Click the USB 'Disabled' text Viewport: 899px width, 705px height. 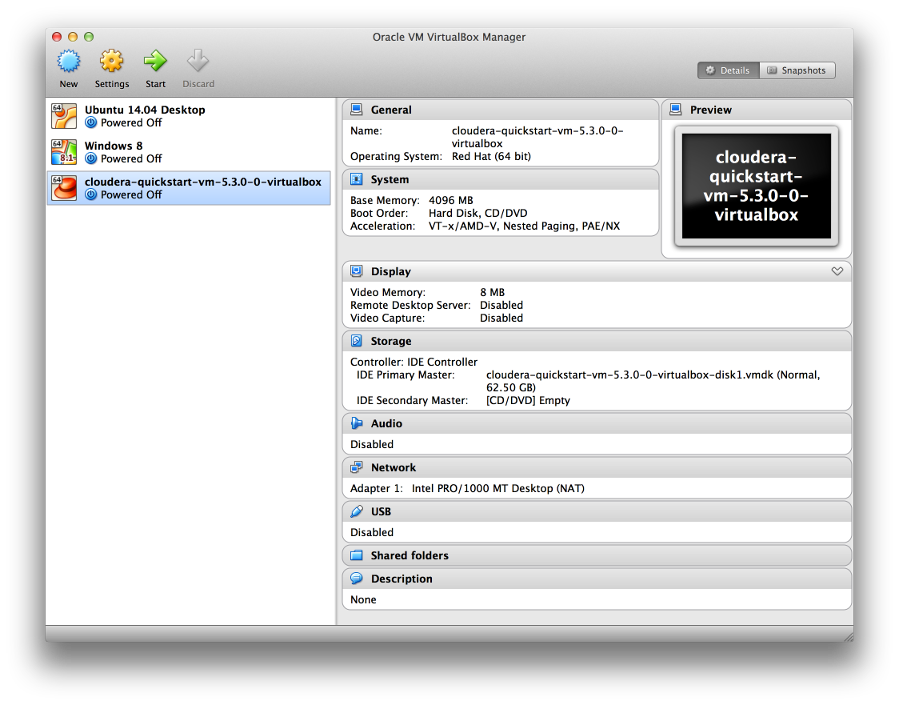372,532
